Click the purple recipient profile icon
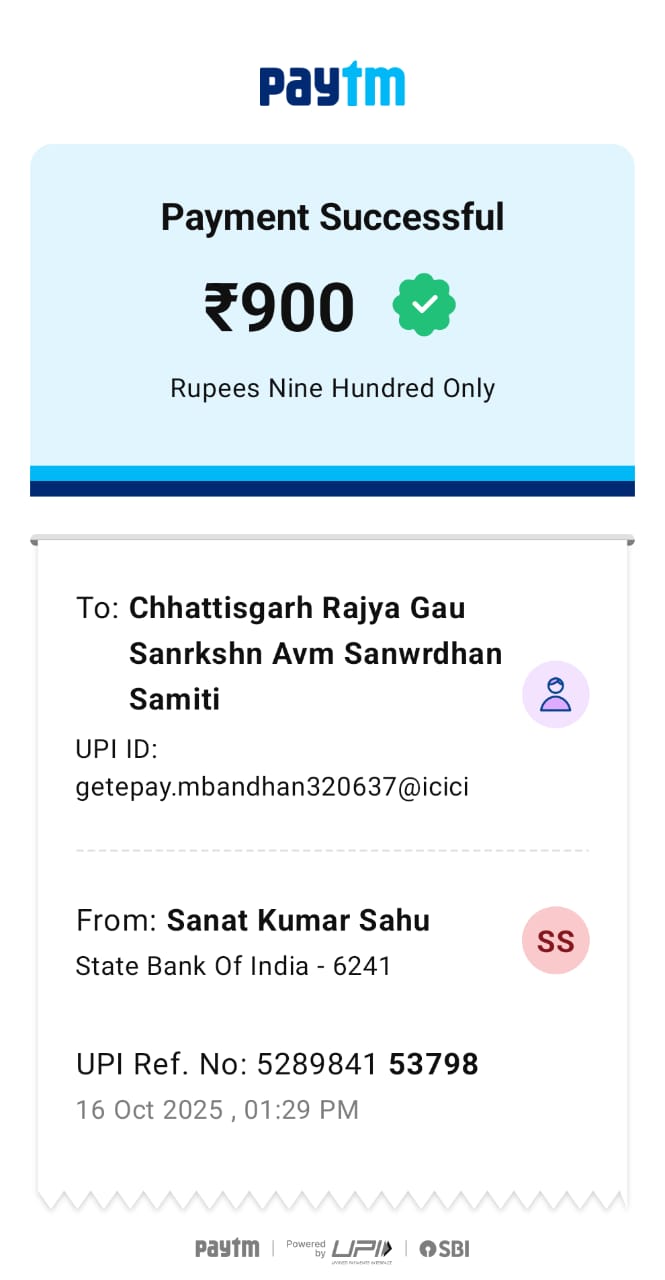665x1280 pixels. point(555,694)
